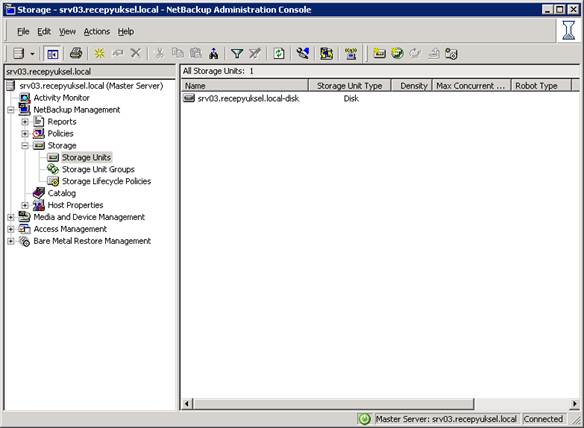Sort by Storage Unit Type column header
The height and width of the screenshot is (428, 584).
[349, 86]
